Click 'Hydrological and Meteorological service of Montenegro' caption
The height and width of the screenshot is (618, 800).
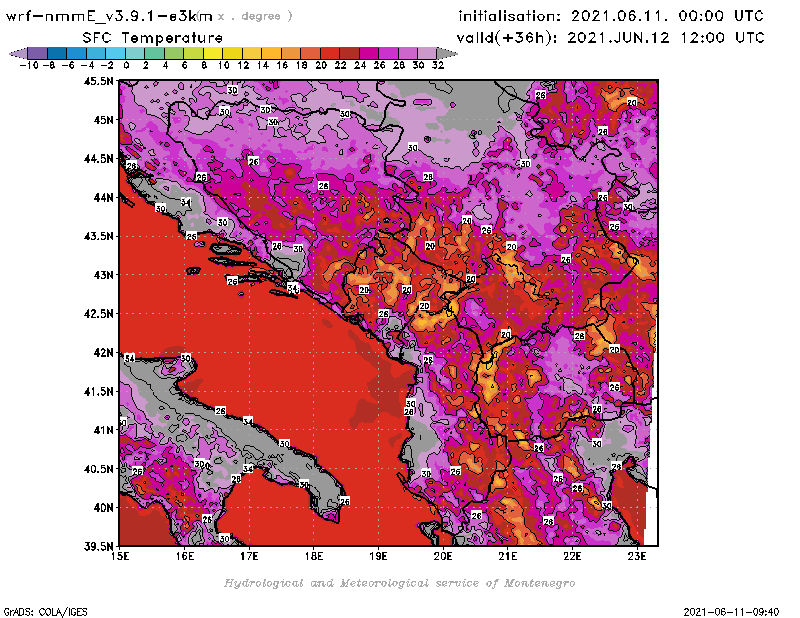tap(399, 583)
